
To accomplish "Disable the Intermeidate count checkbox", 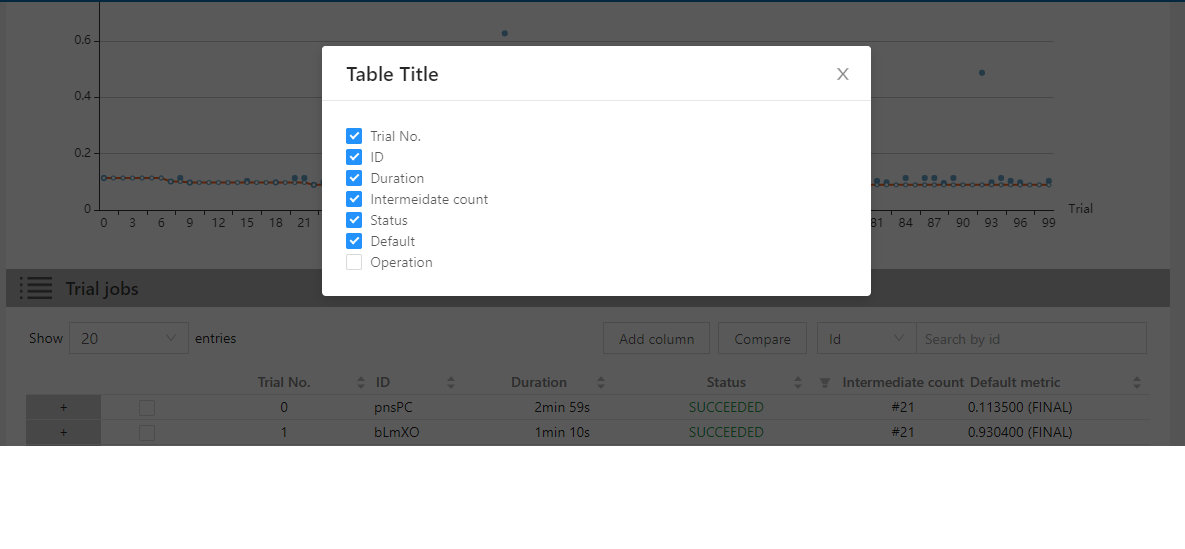I will click(x=354, y=199).
